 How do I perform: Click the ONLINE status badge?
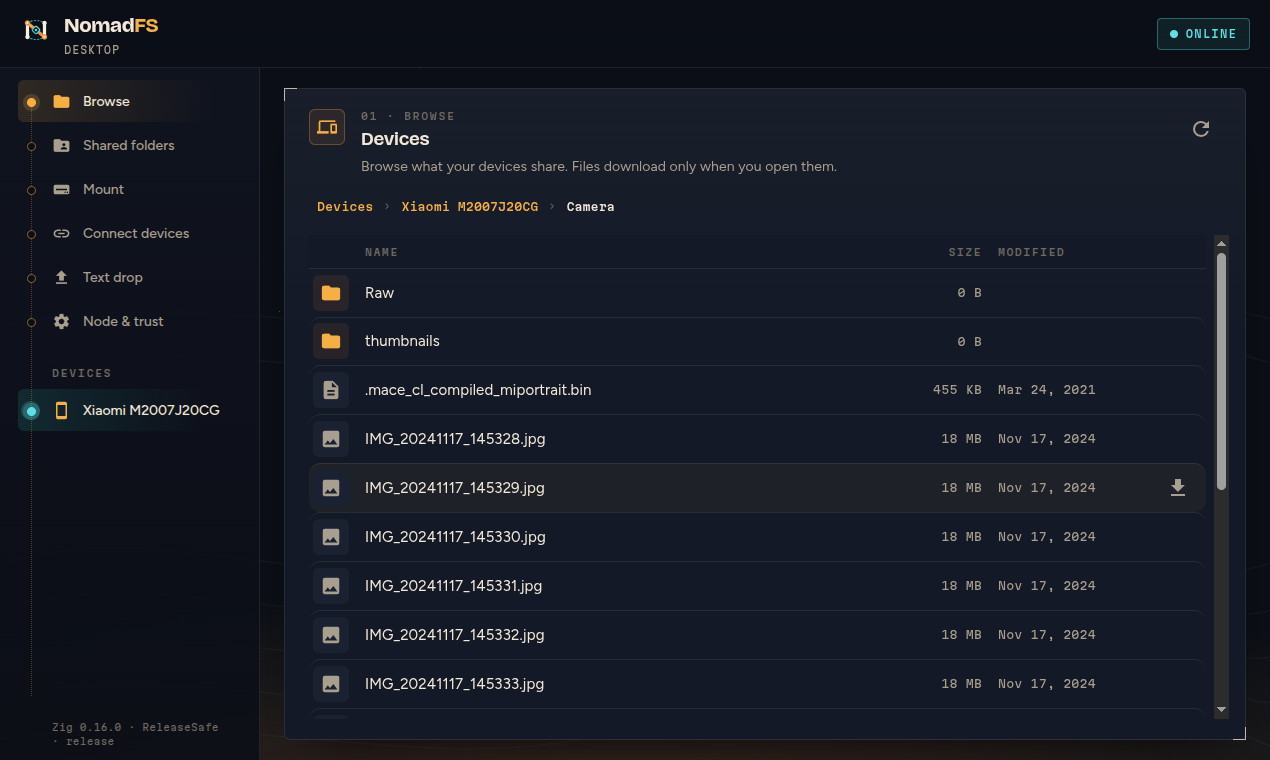click(x=1203, y=34)
